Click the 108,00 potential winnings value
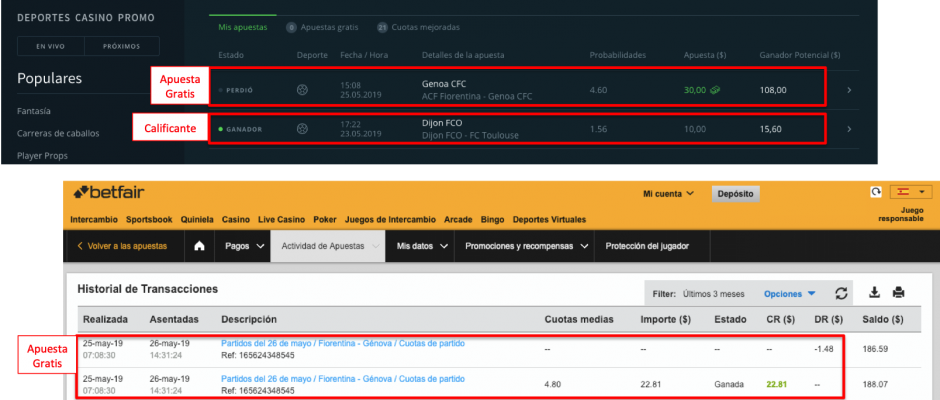The height and width of the screenshot is (400, 940). [x=773, y=90]
